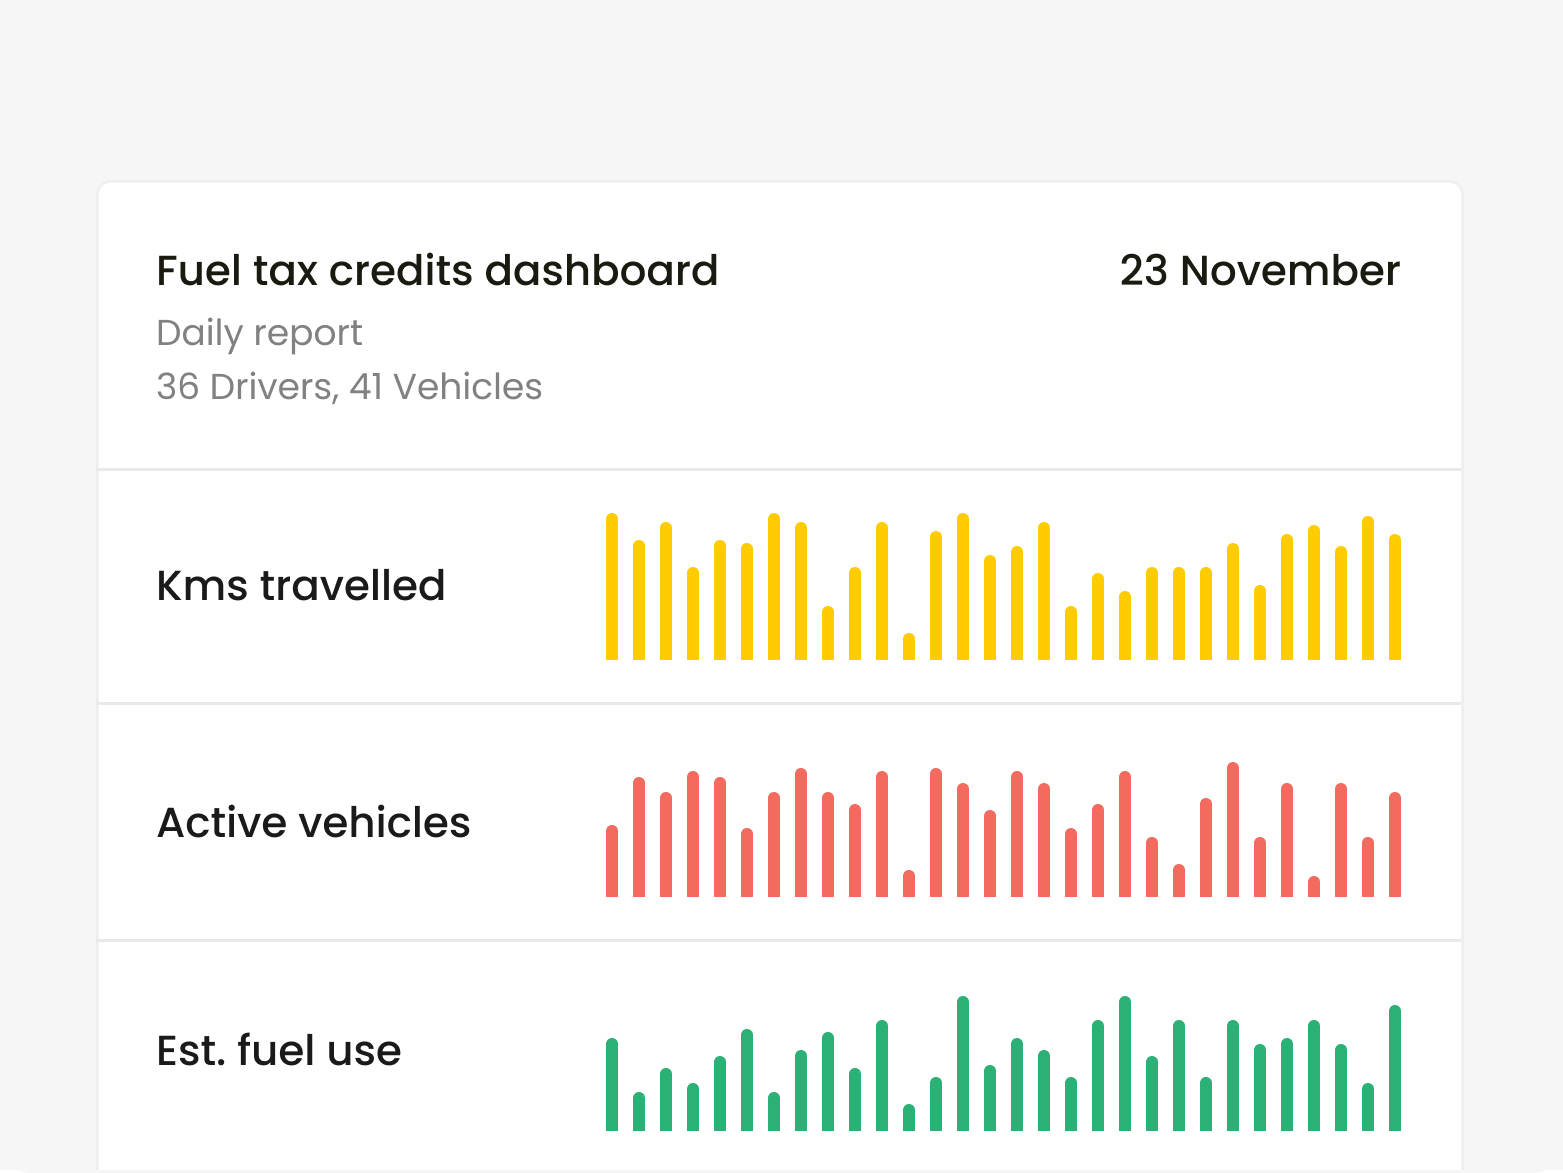Click the Fuel tax credits dashboard title
This screenshot has width=1563, height=1173.
[x=437, y=271]
